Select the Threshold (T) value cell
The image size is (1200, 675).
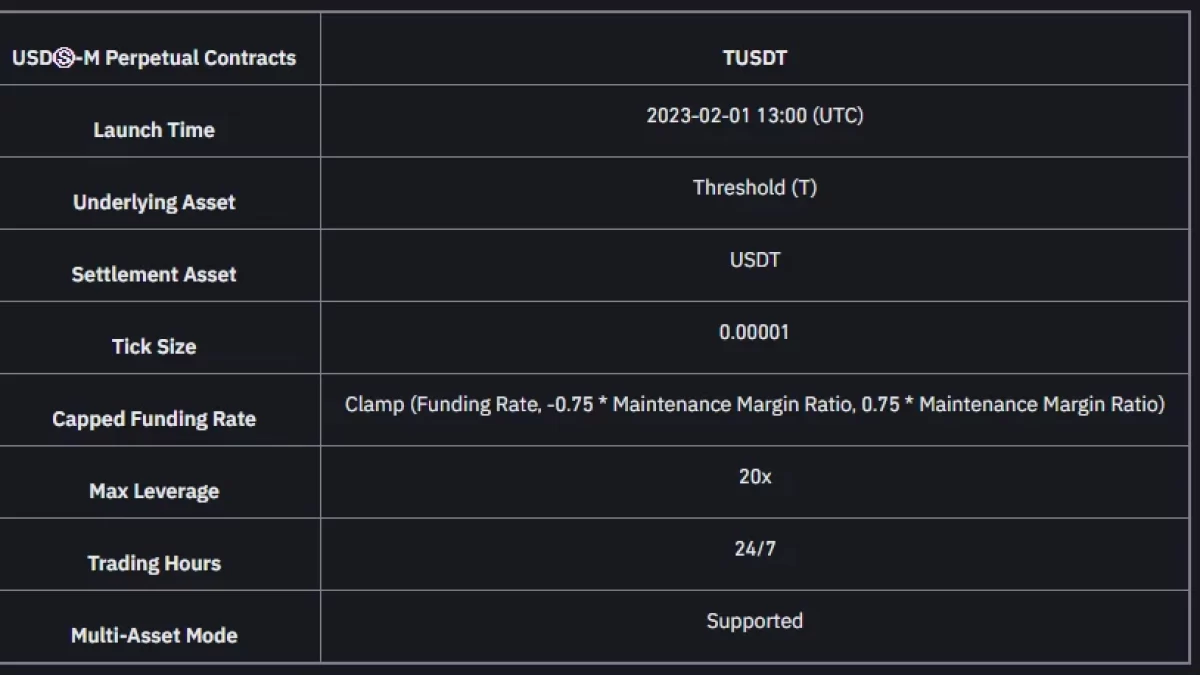[x=755, y=187]
